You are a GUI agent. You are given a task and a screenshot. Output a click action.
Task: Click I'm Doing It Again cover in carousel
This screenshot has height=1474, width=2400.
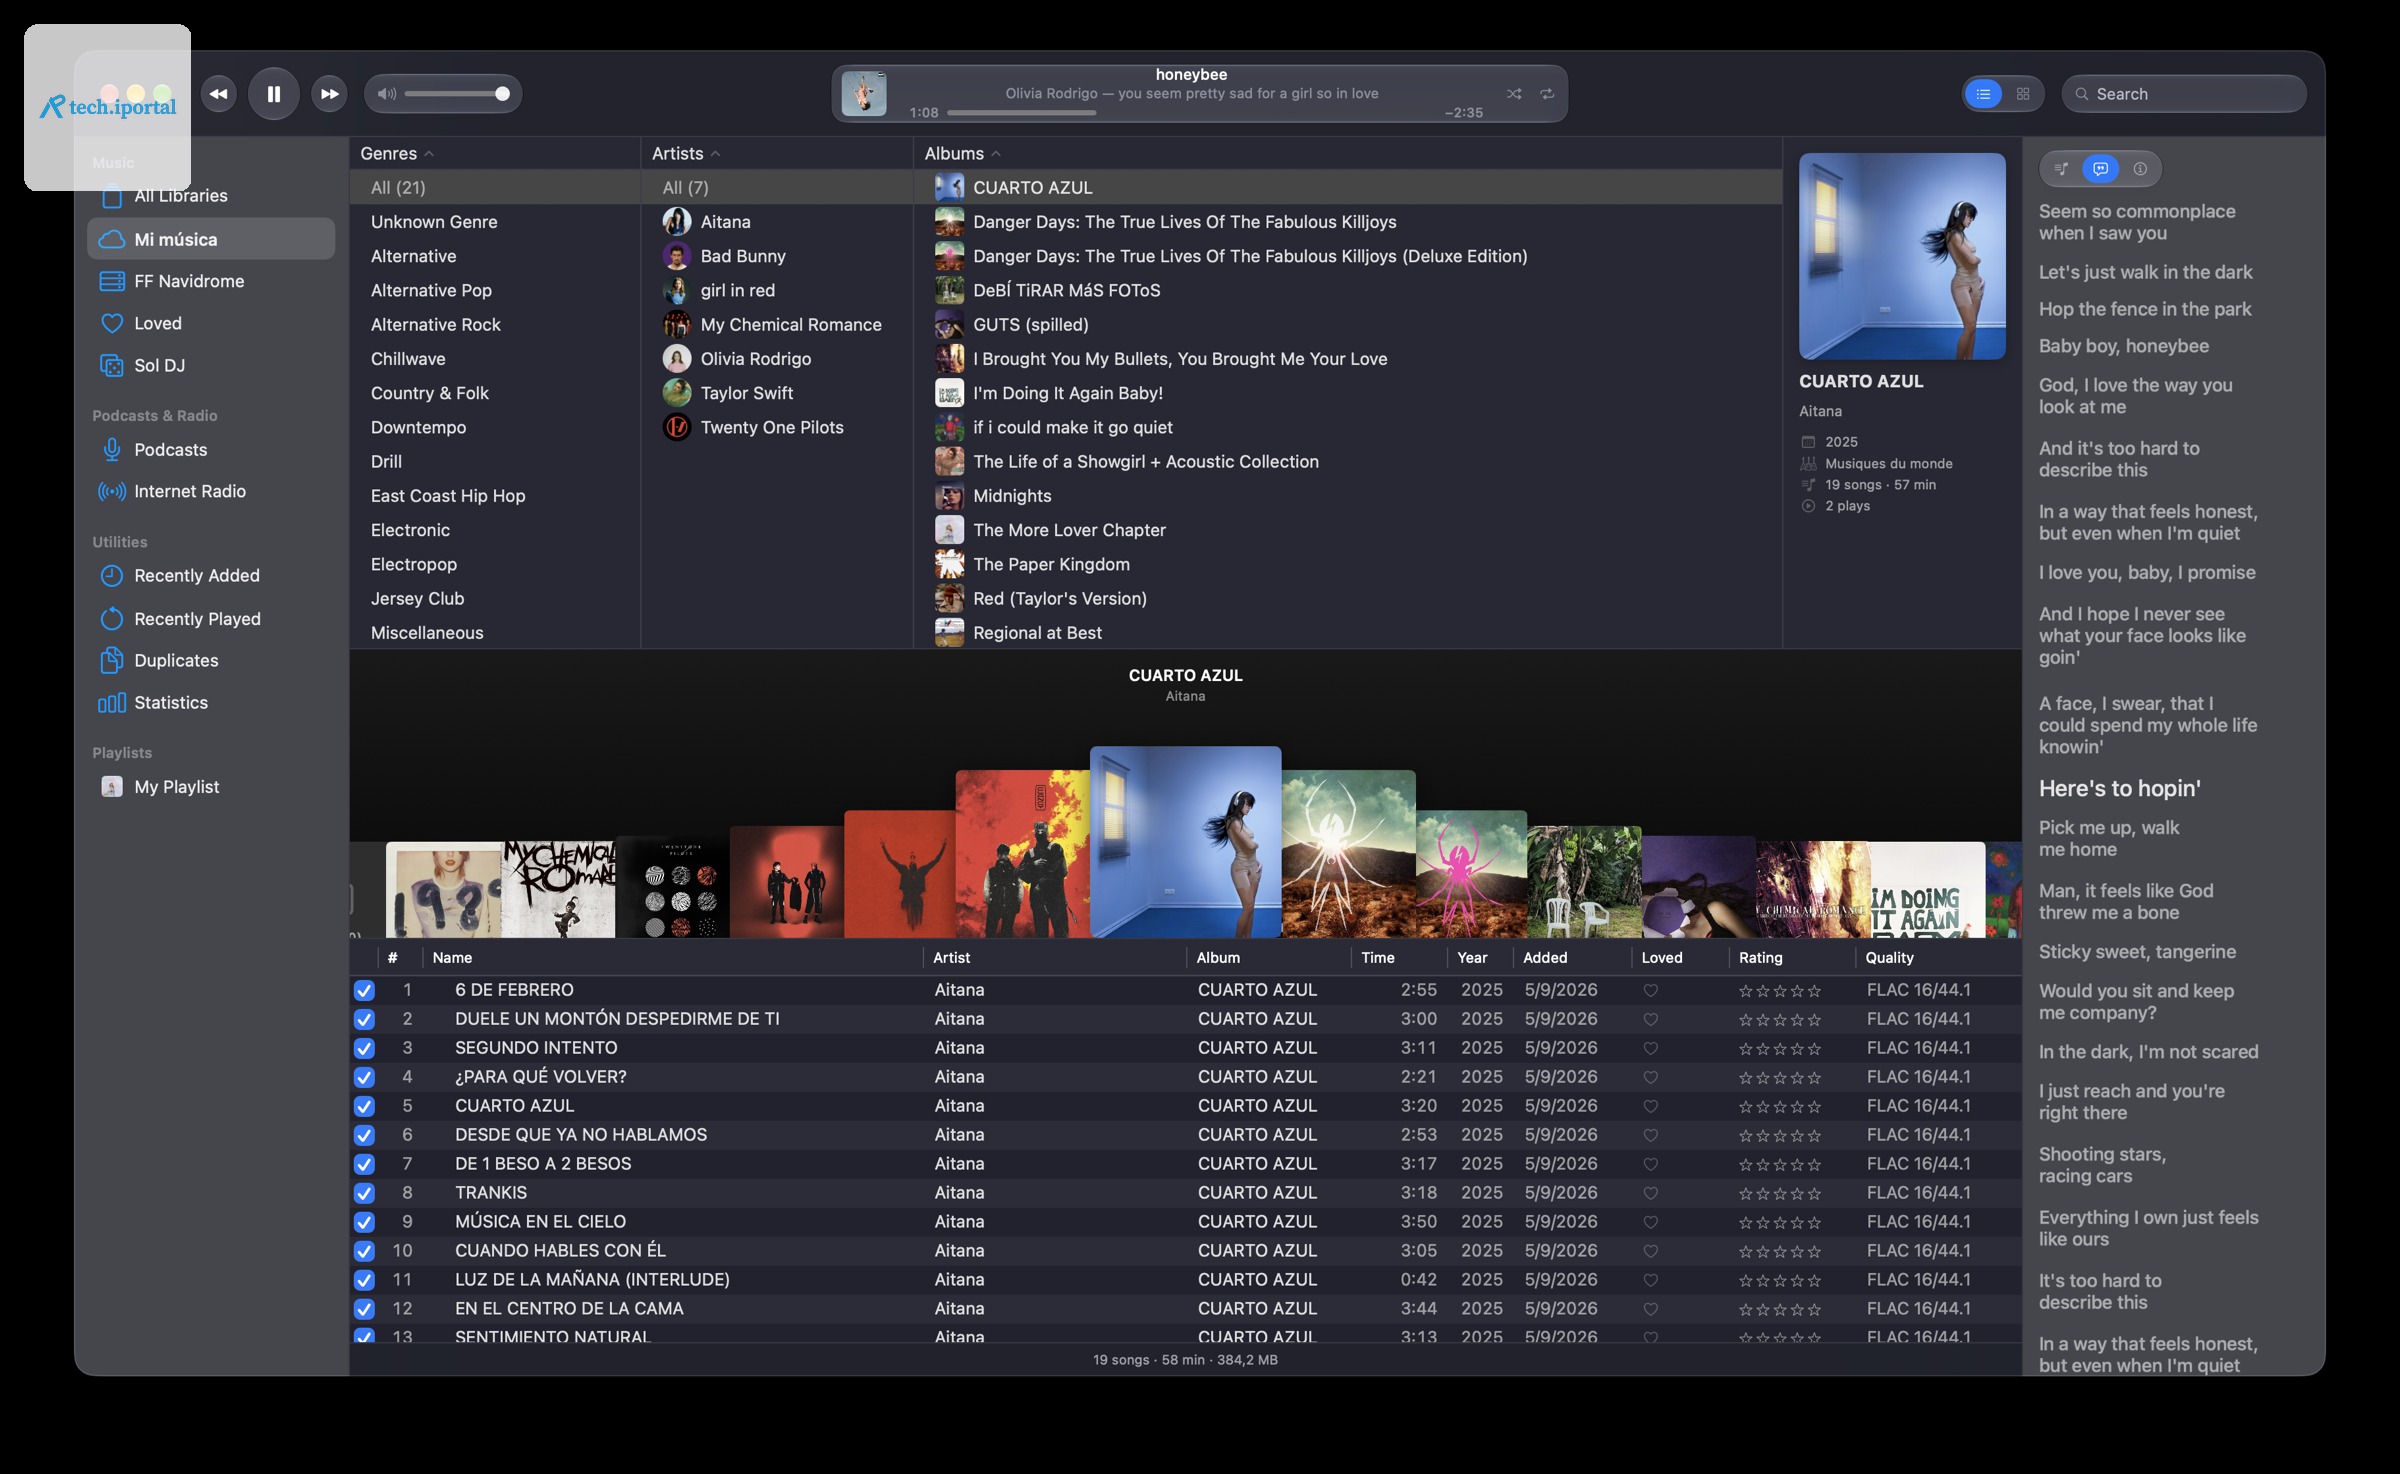1927,890
